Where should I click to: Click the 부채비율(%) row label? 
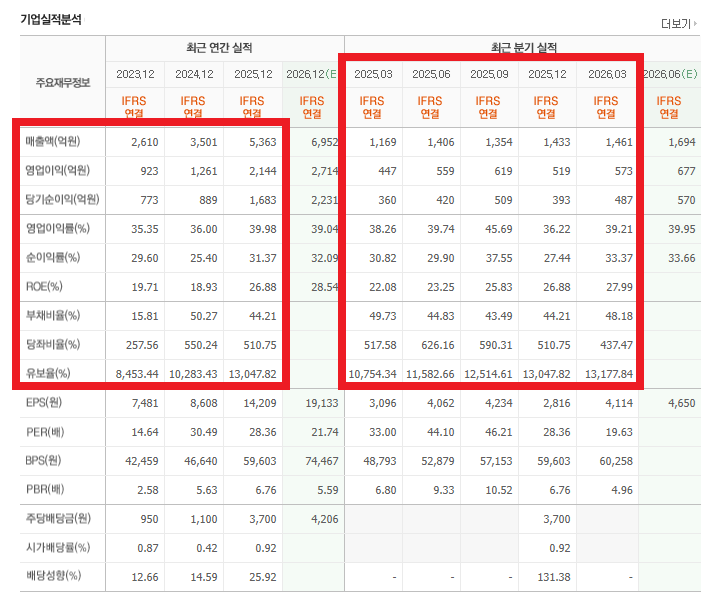pyautogui.click(x=53, y=315)
